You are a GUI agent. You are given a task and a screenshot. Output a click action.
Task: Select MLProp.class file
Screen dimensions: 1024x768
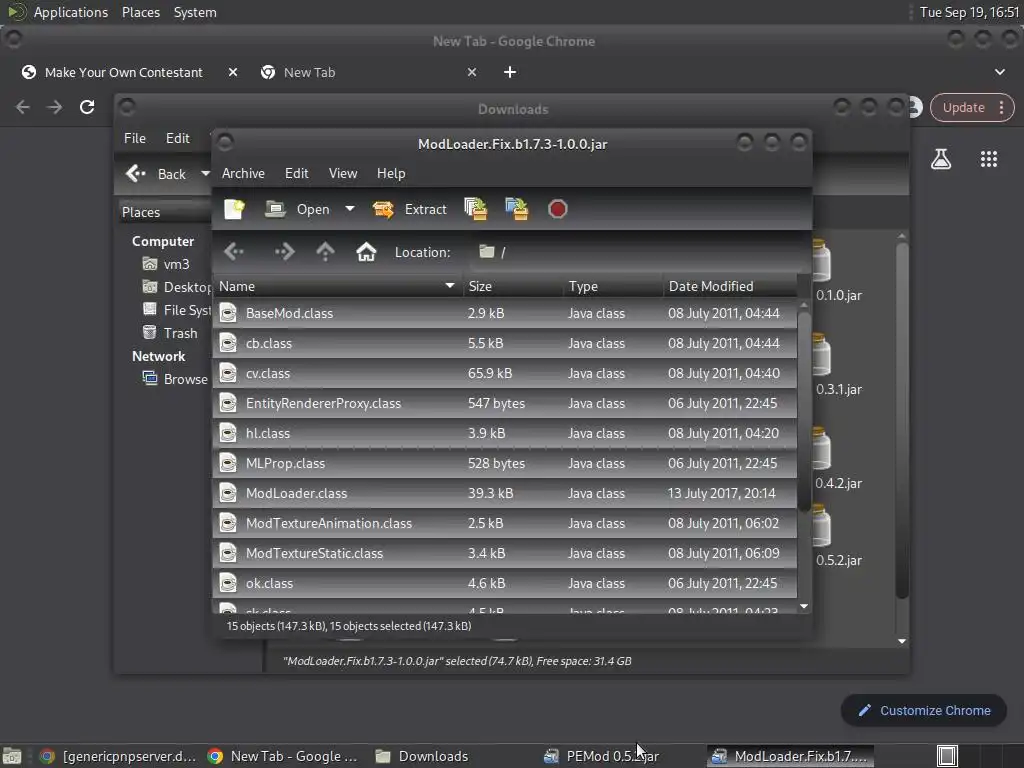[x=505, y=463]
